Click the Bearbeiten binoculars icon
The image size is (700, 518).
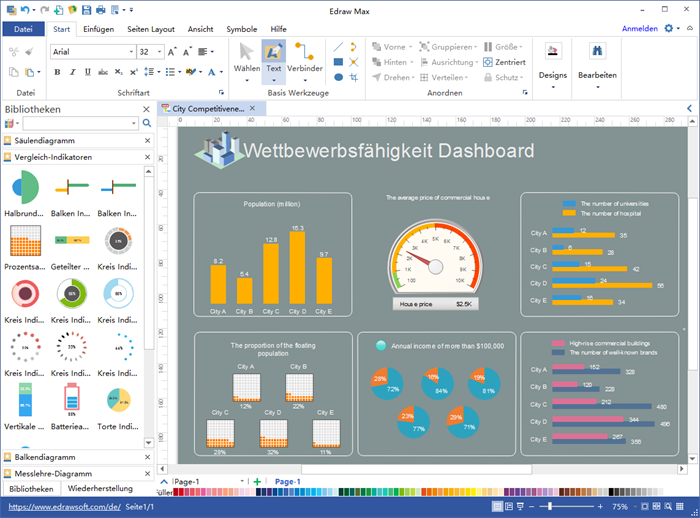(597, 58)
